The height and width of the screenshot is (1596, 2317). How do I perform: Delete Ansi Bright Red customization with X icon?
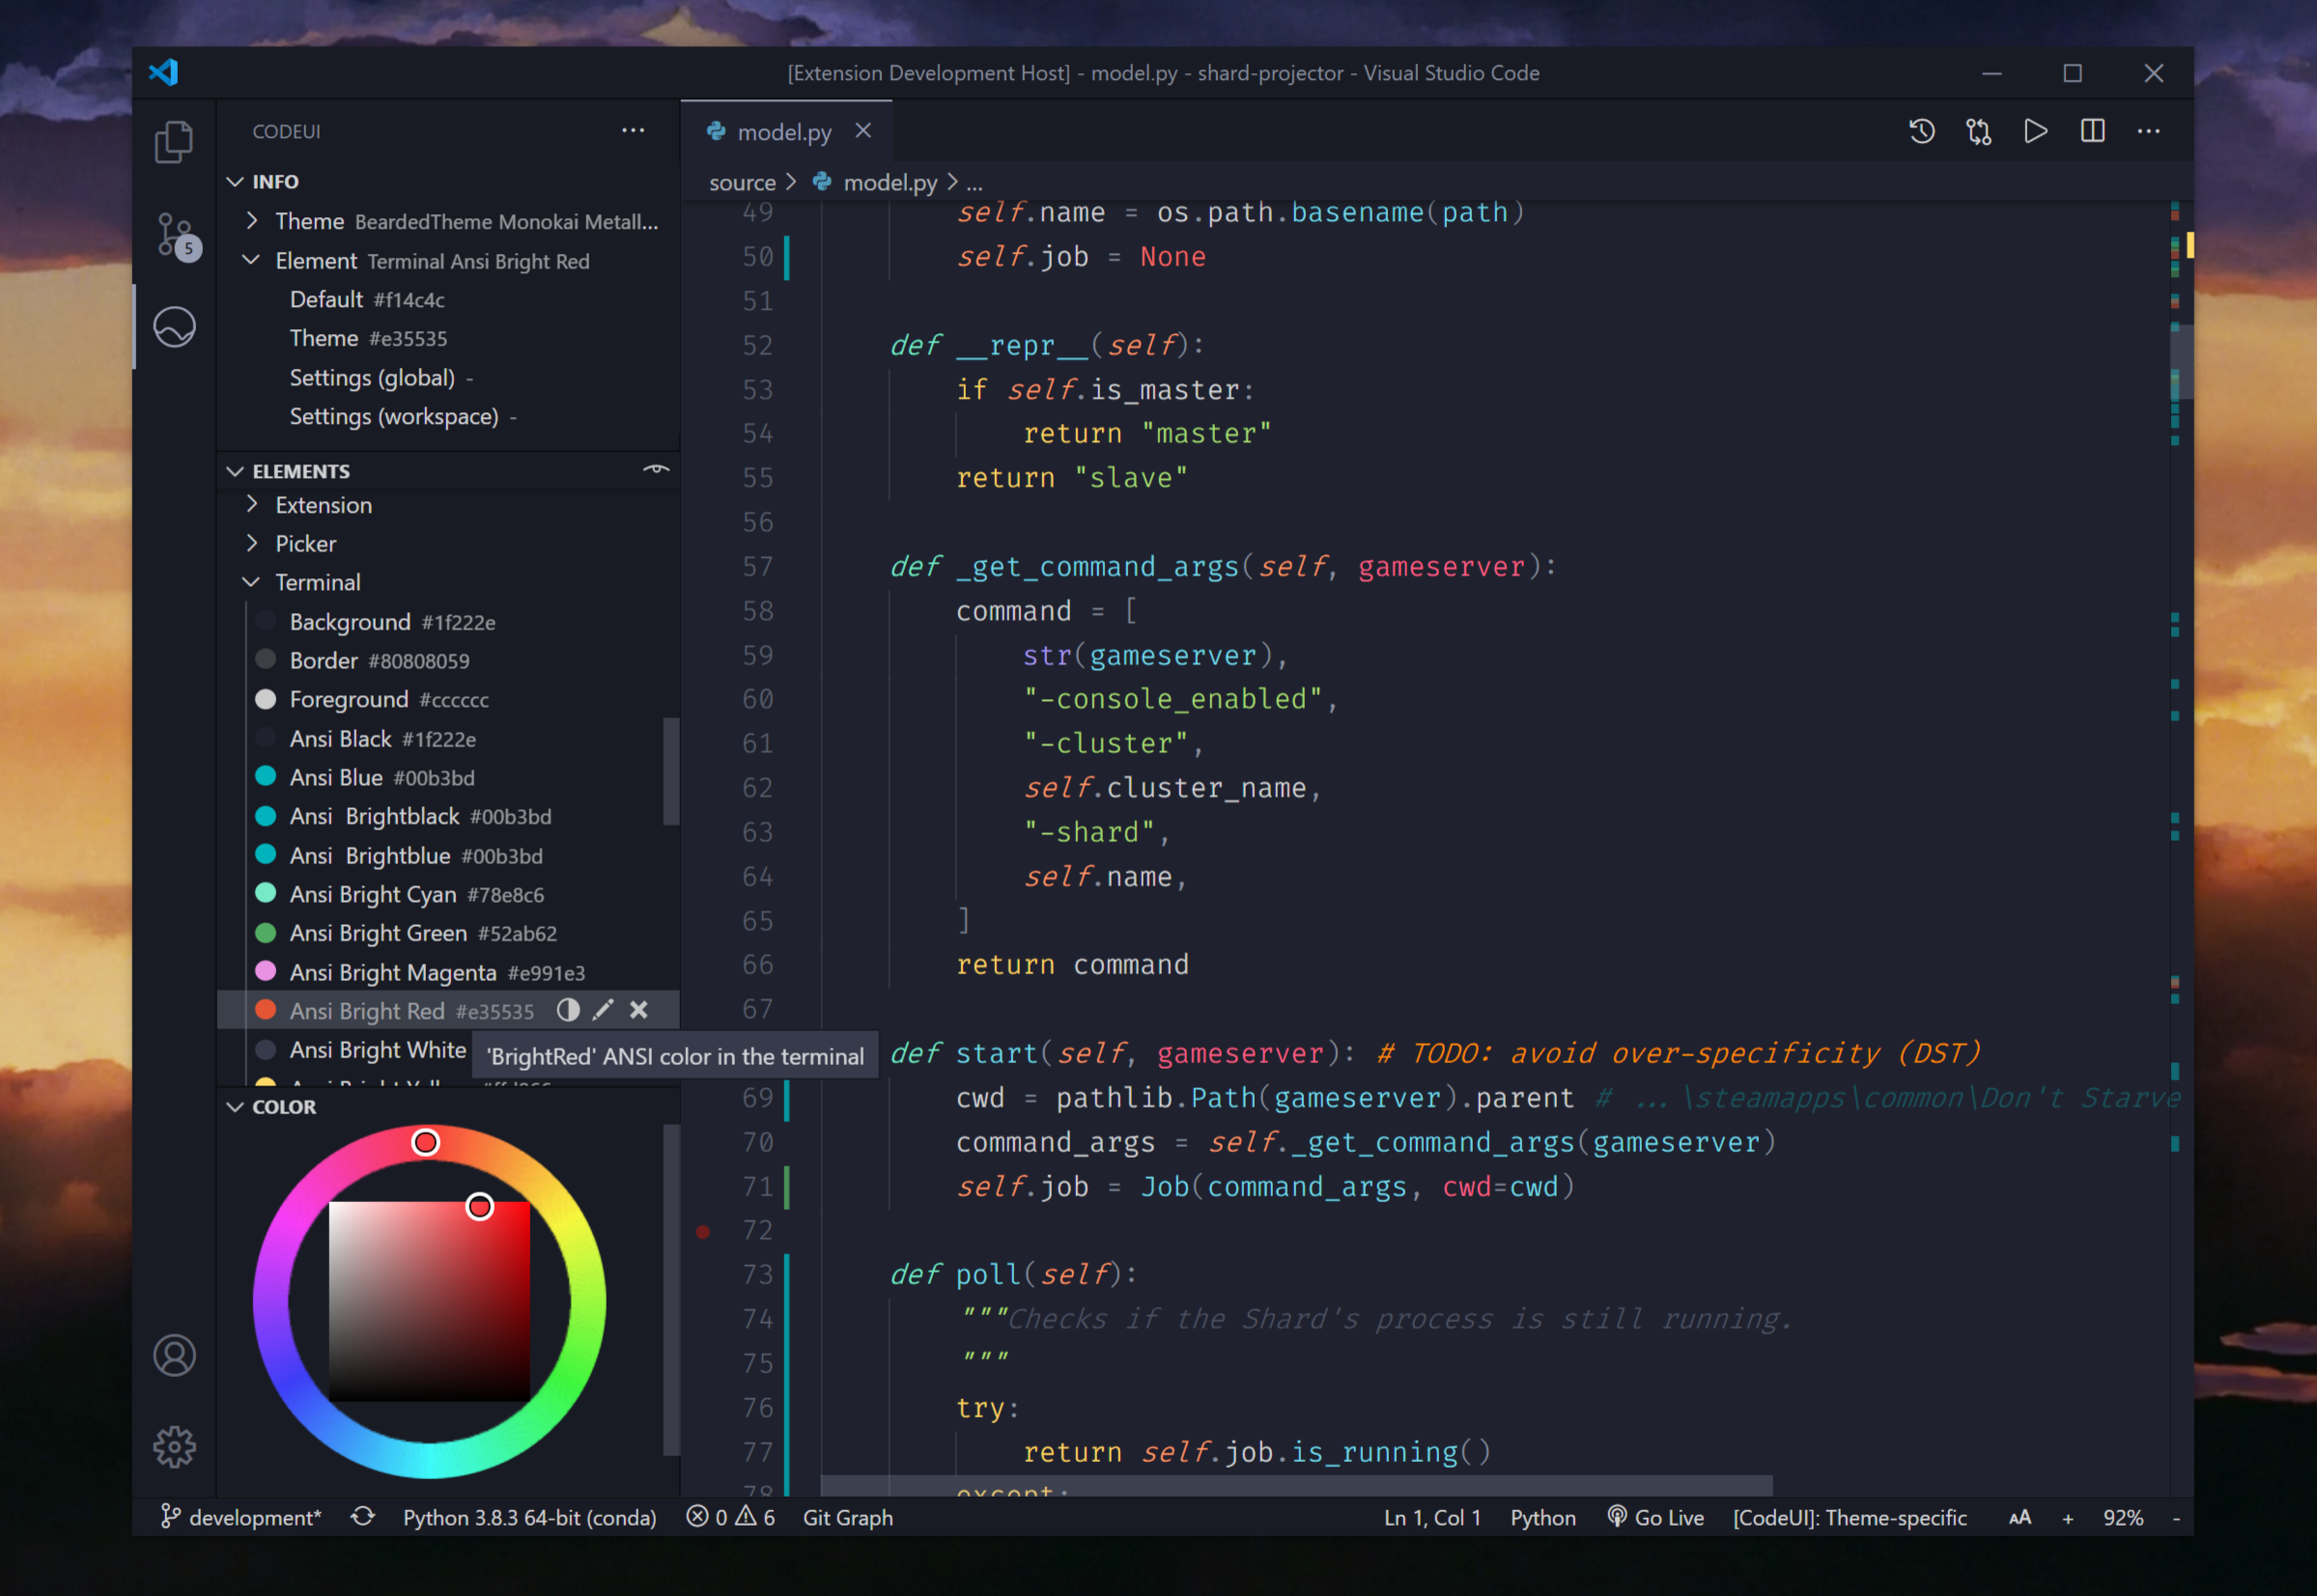pyautogui.click(x=639, y=1010)
